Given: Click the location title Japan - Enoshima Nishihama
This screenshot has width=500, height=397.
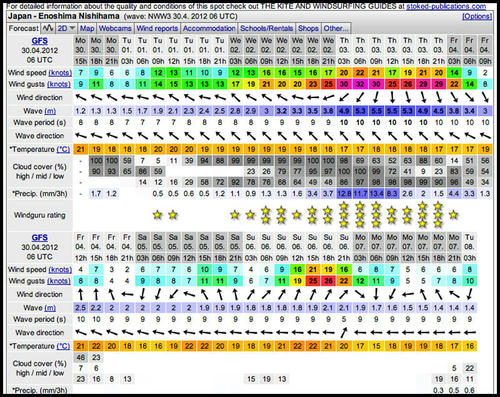Looking at the screenshot, I should pos(64,16).
